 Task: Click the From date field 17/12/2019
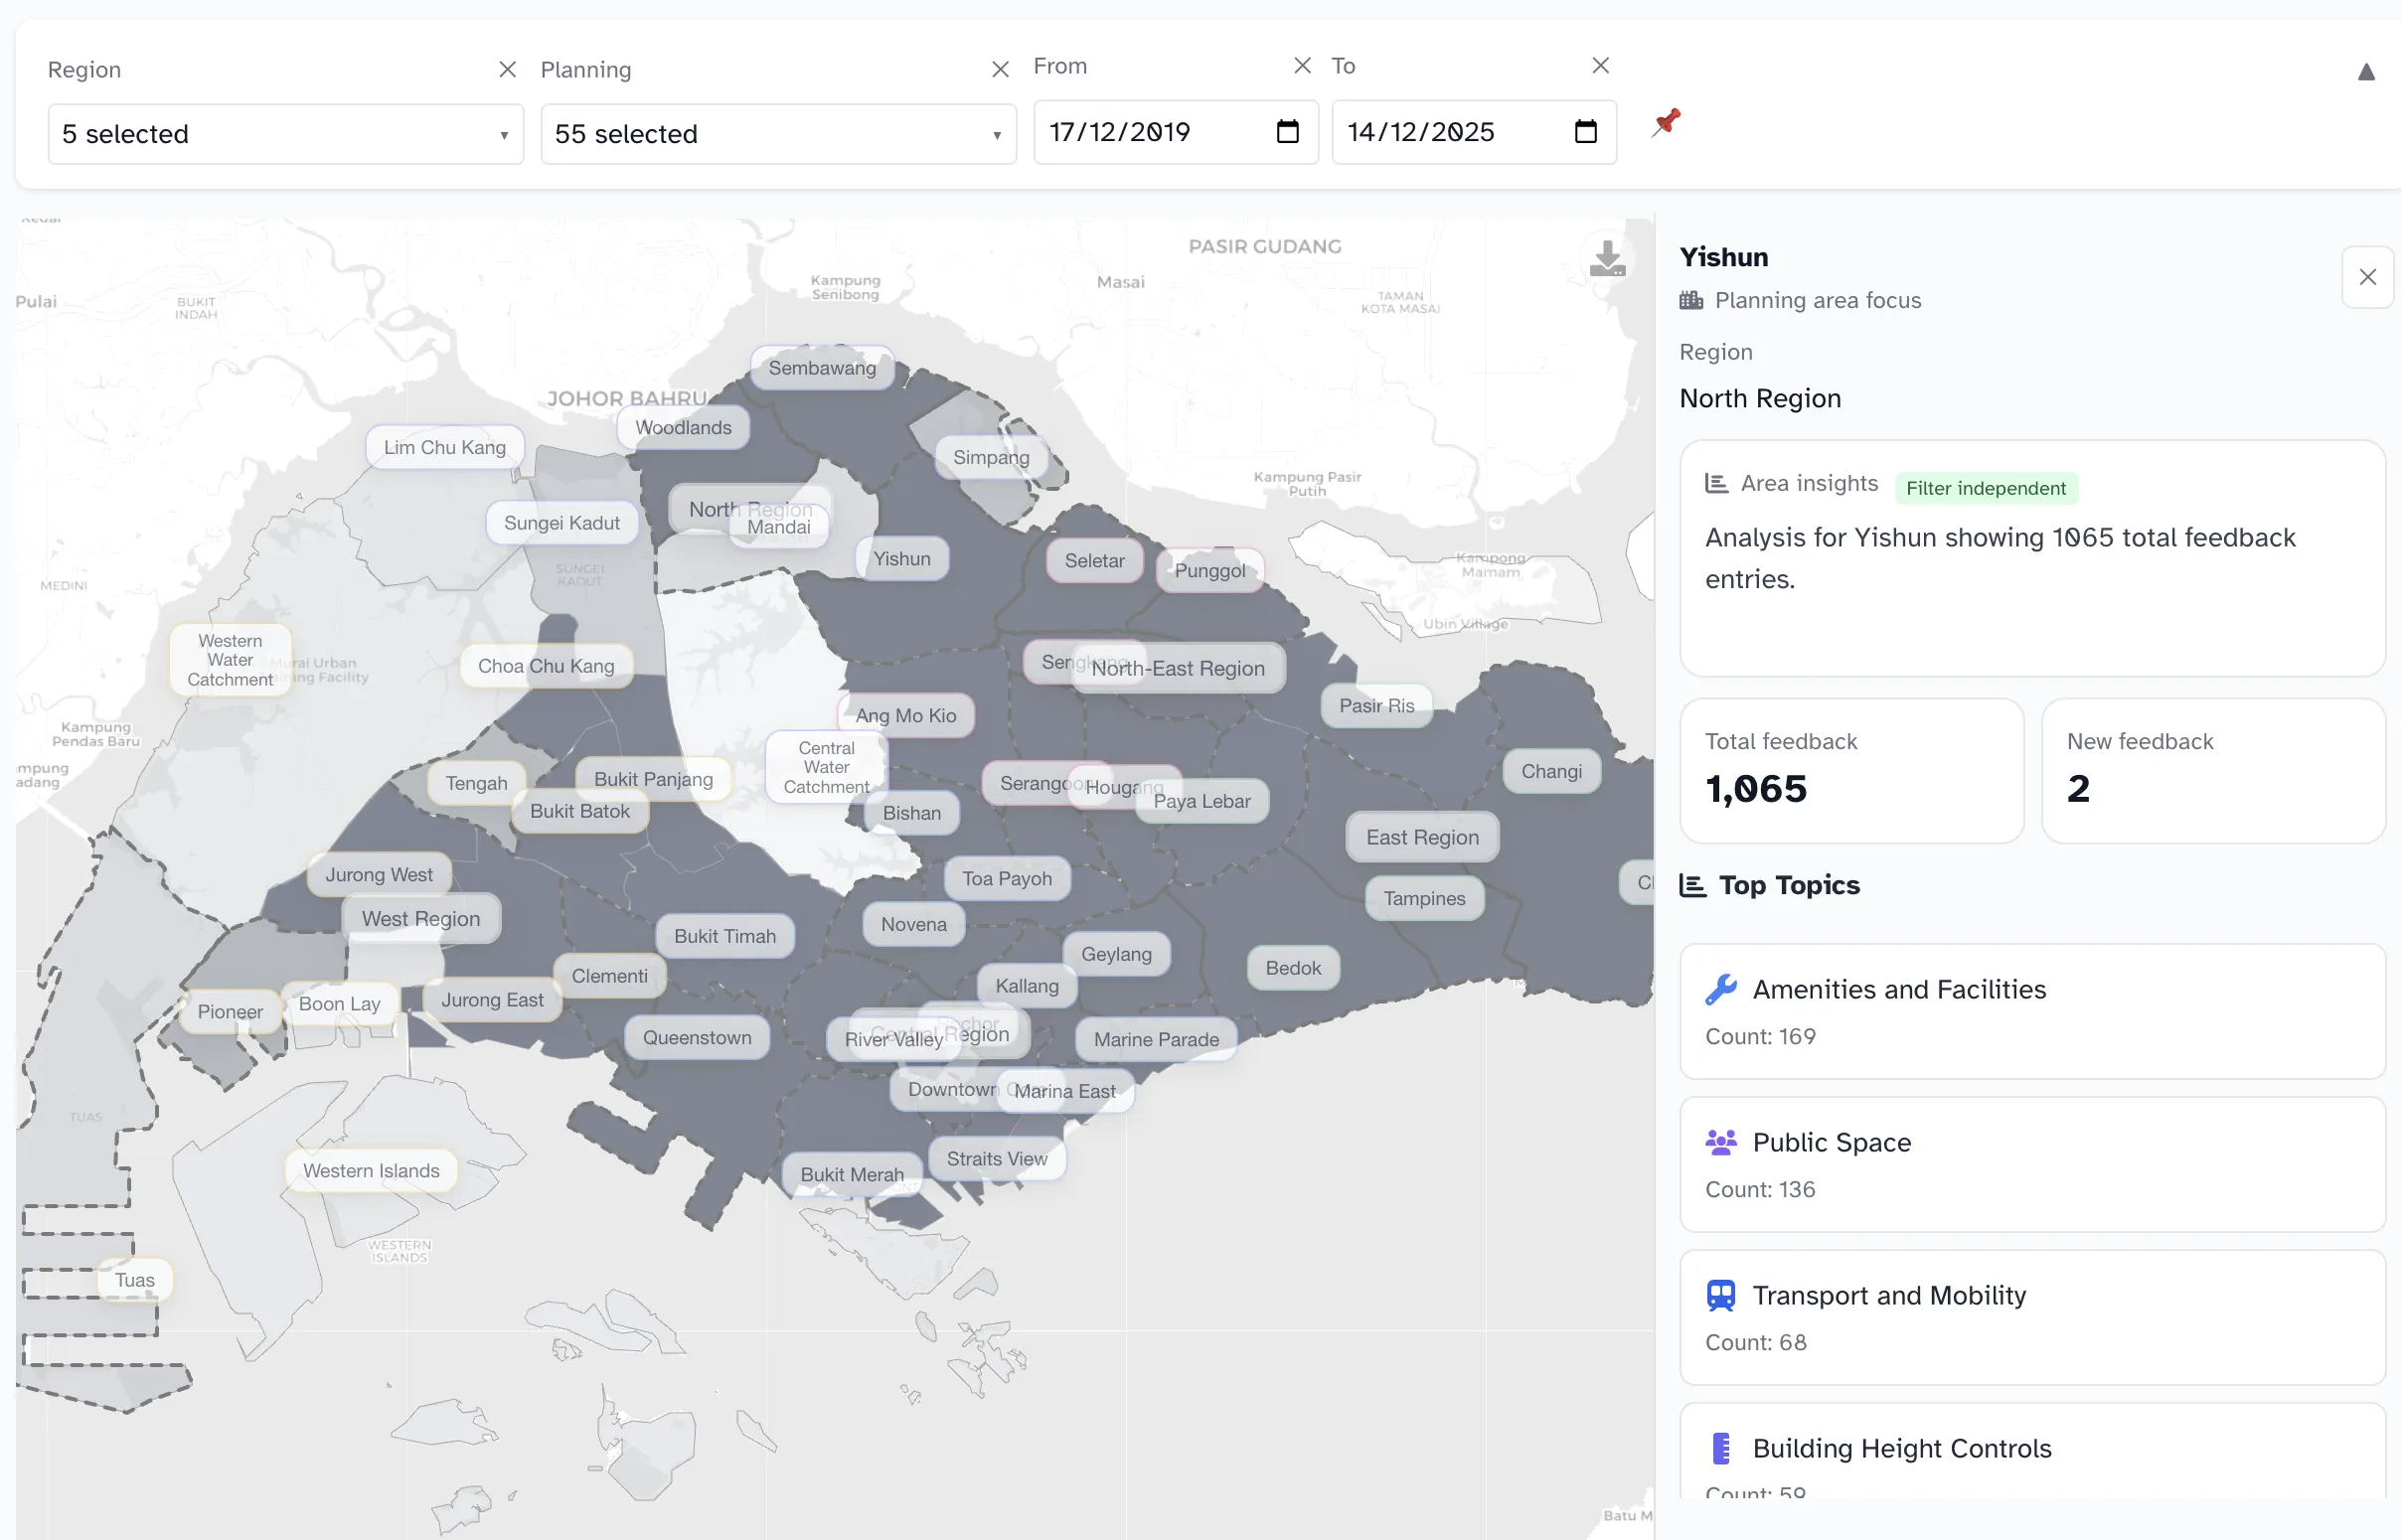[1176, 132]
